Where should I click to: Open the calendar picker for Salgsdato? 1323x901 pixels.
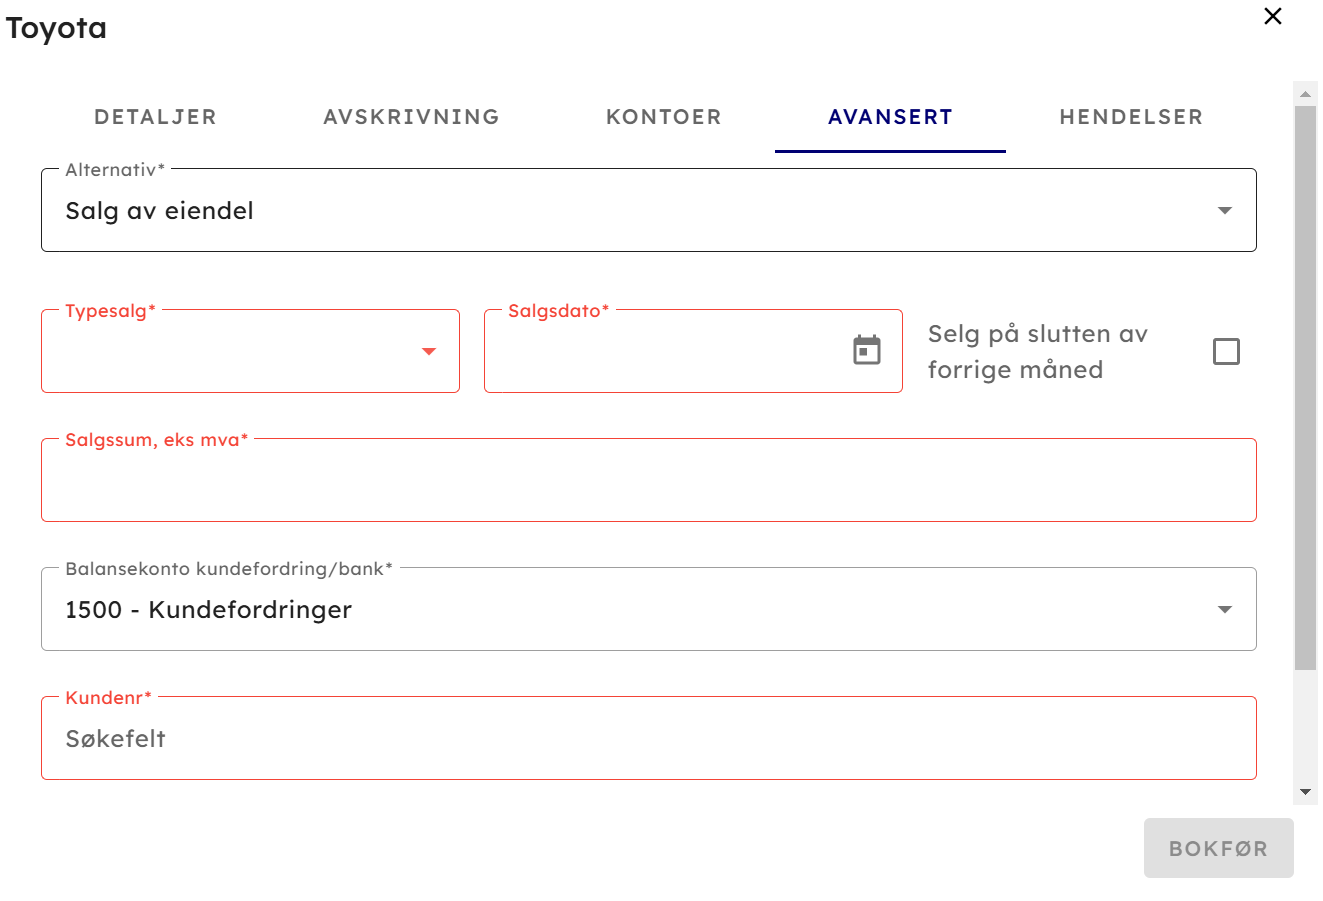click(867, 351)
